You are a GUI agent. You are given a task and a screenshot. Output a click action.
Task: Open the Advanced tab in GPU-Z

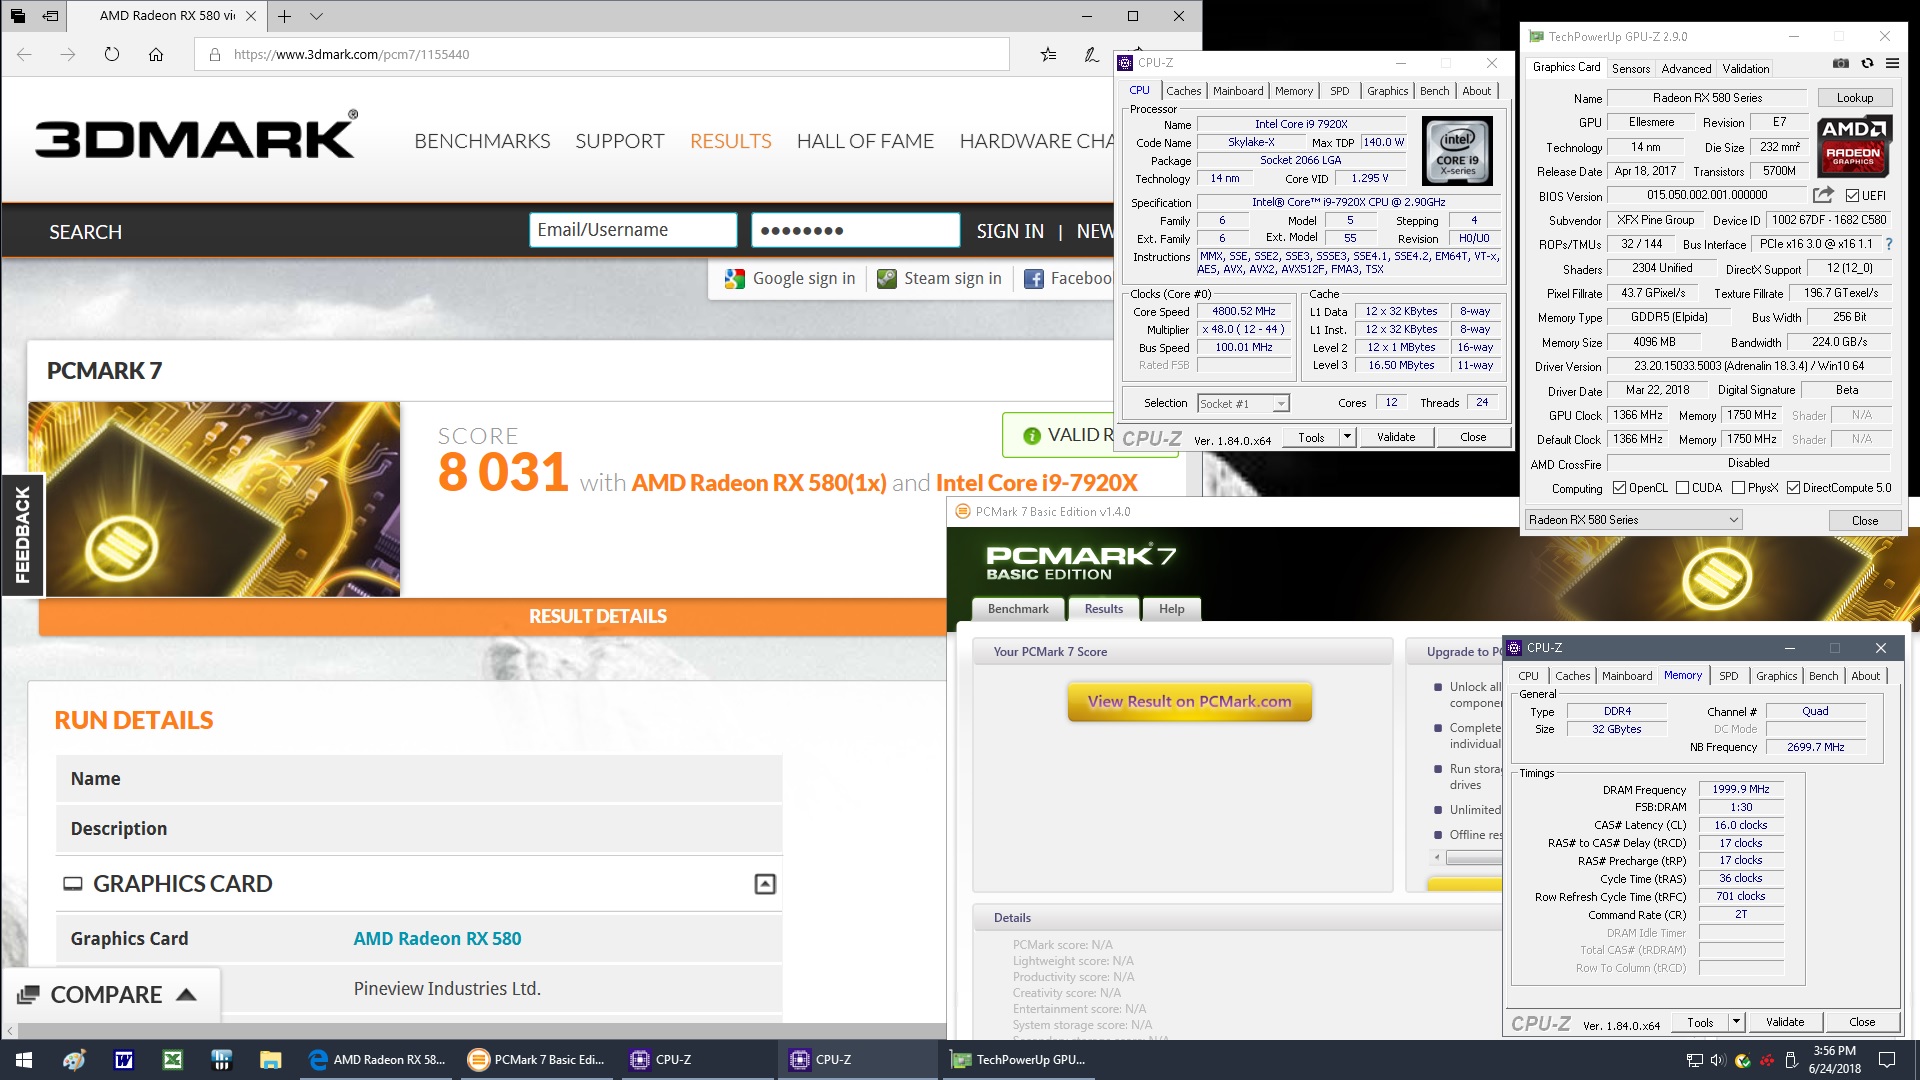pos(1686,68)
